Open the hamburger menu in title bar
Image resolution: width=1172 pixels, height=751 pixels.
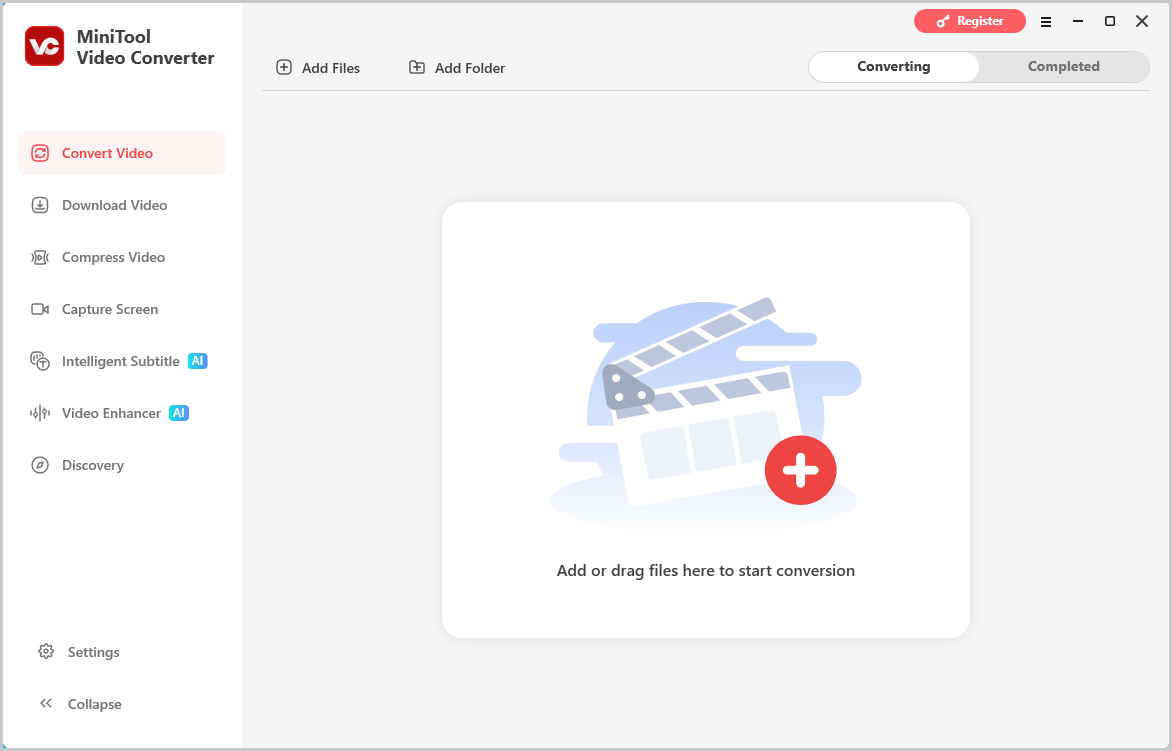1046,22
